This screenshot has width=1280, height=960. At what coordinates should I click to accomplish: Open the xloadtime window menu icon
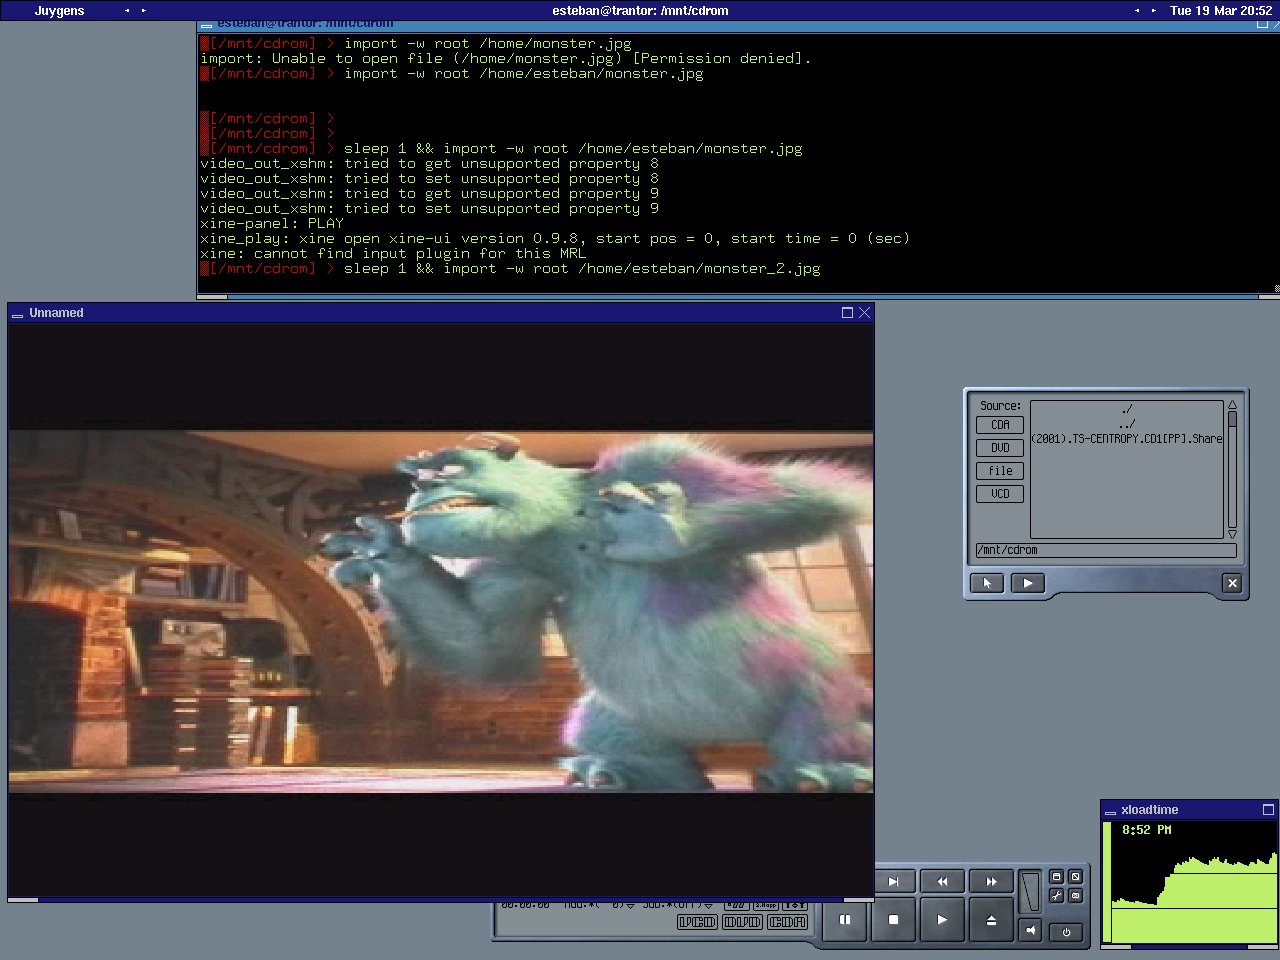(1110, 811)
